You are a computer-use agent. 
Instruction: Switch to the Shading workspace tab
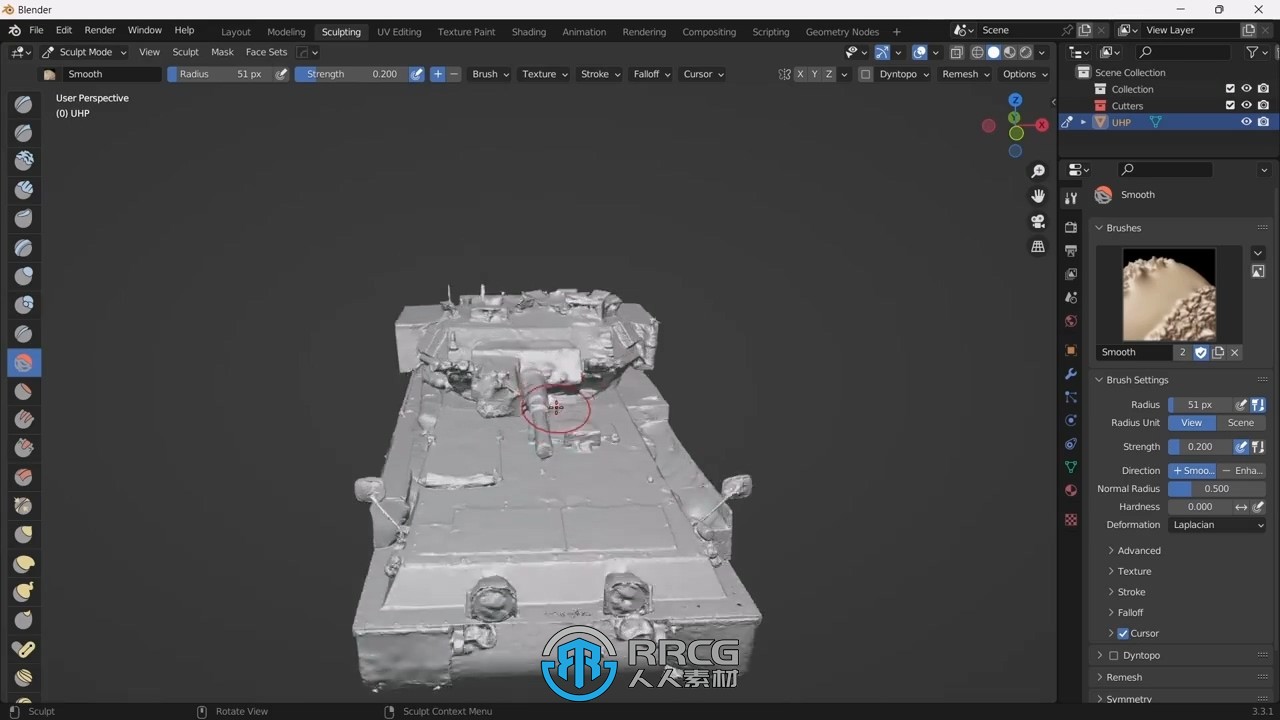click(x=529, y=32)
